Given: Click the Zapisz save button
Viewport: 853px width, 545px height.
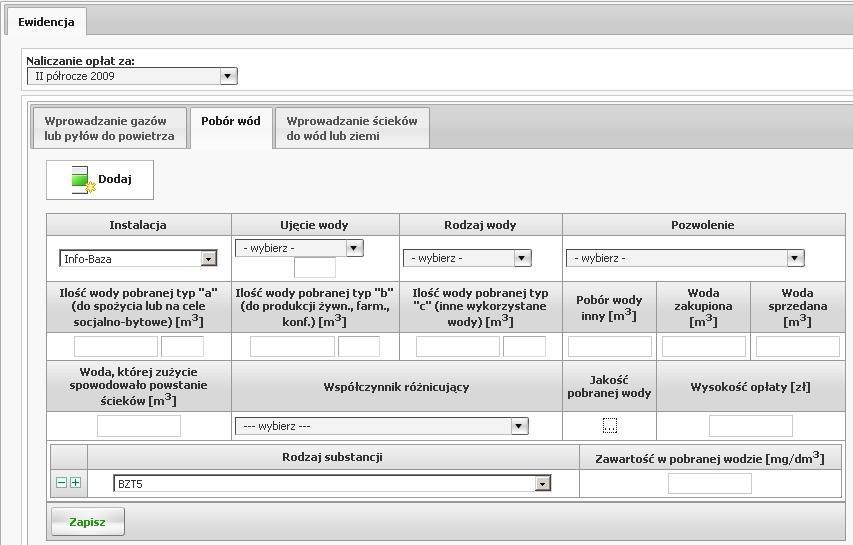Looking at the screenshot, I should click(x=88, y=522).
